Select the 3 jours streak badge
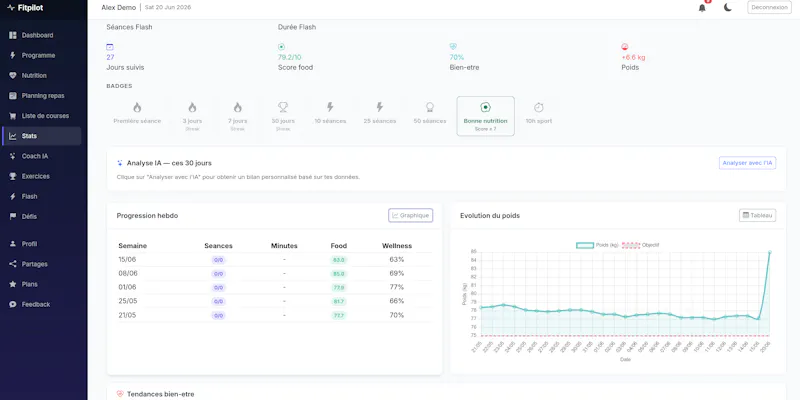The width and height of the screenshot is (800, 400). [x=192, y=116]
